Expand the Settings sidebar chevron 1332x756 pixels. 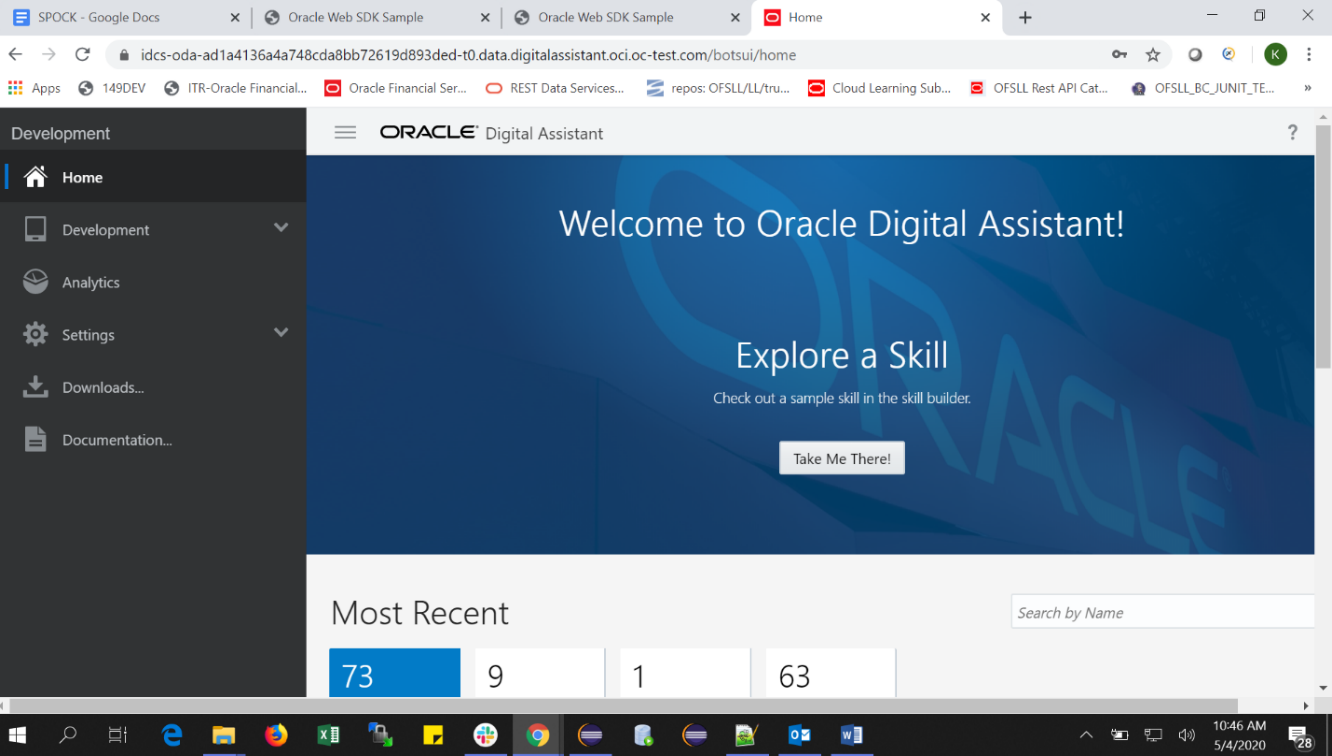click(x=281, y=333)
